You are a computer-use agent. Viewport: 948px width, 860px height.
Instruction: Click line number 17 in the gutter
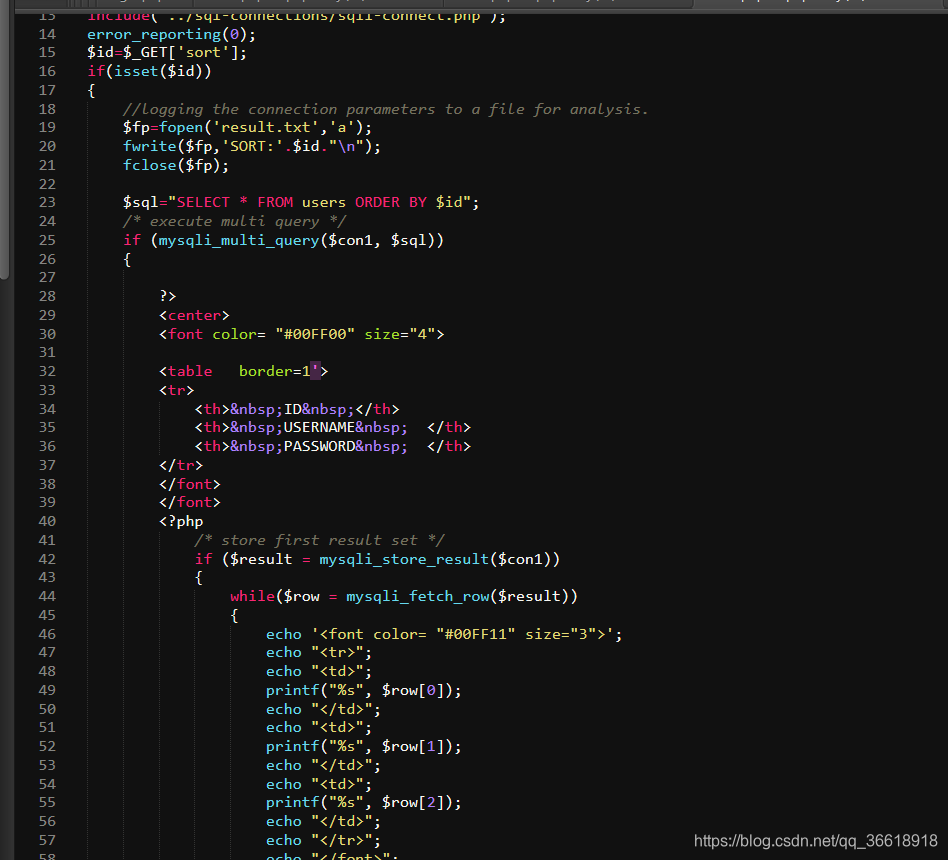(x=47, y=90)
